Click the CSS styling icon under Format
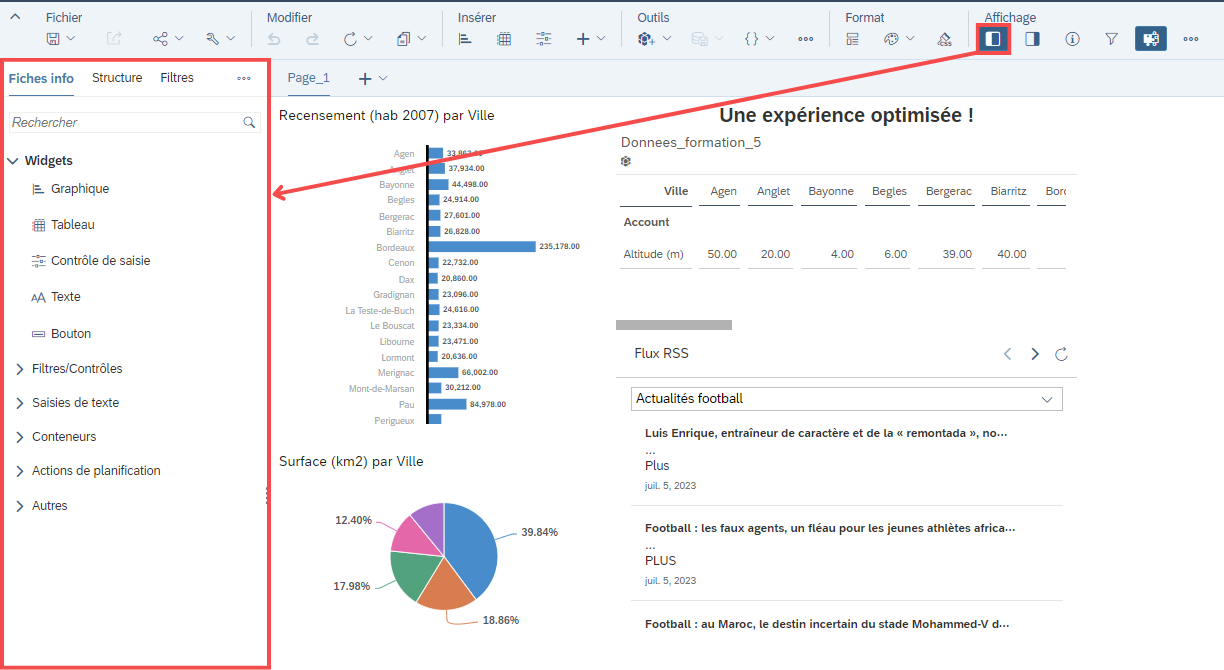Screen dimensions: 1224x670 point(944,37)
